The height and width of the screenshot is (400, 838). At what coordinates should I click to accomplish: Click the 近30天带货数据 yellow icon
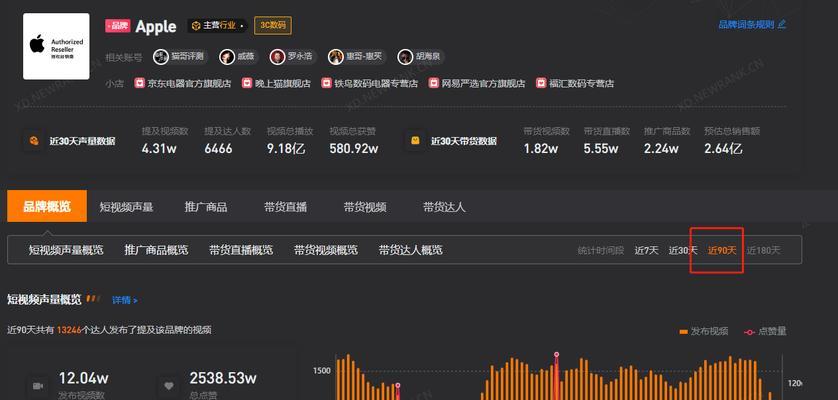415,141
